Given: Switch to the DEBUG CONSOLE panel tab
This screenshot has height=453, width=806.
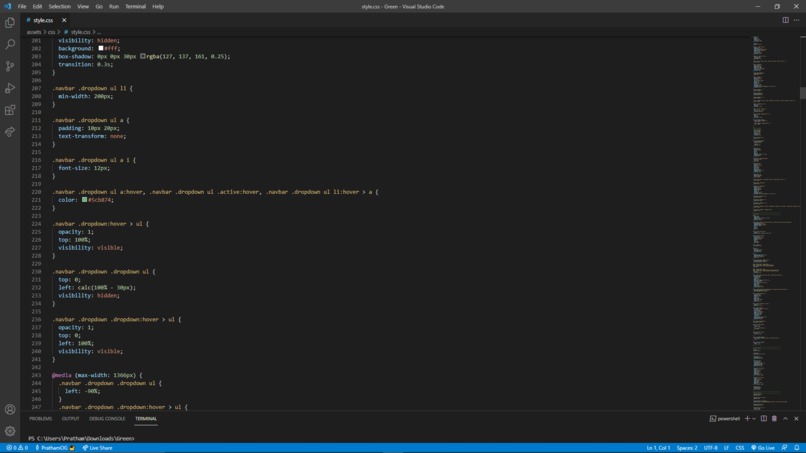Looking at the screenshot, I should pos(107,419).
